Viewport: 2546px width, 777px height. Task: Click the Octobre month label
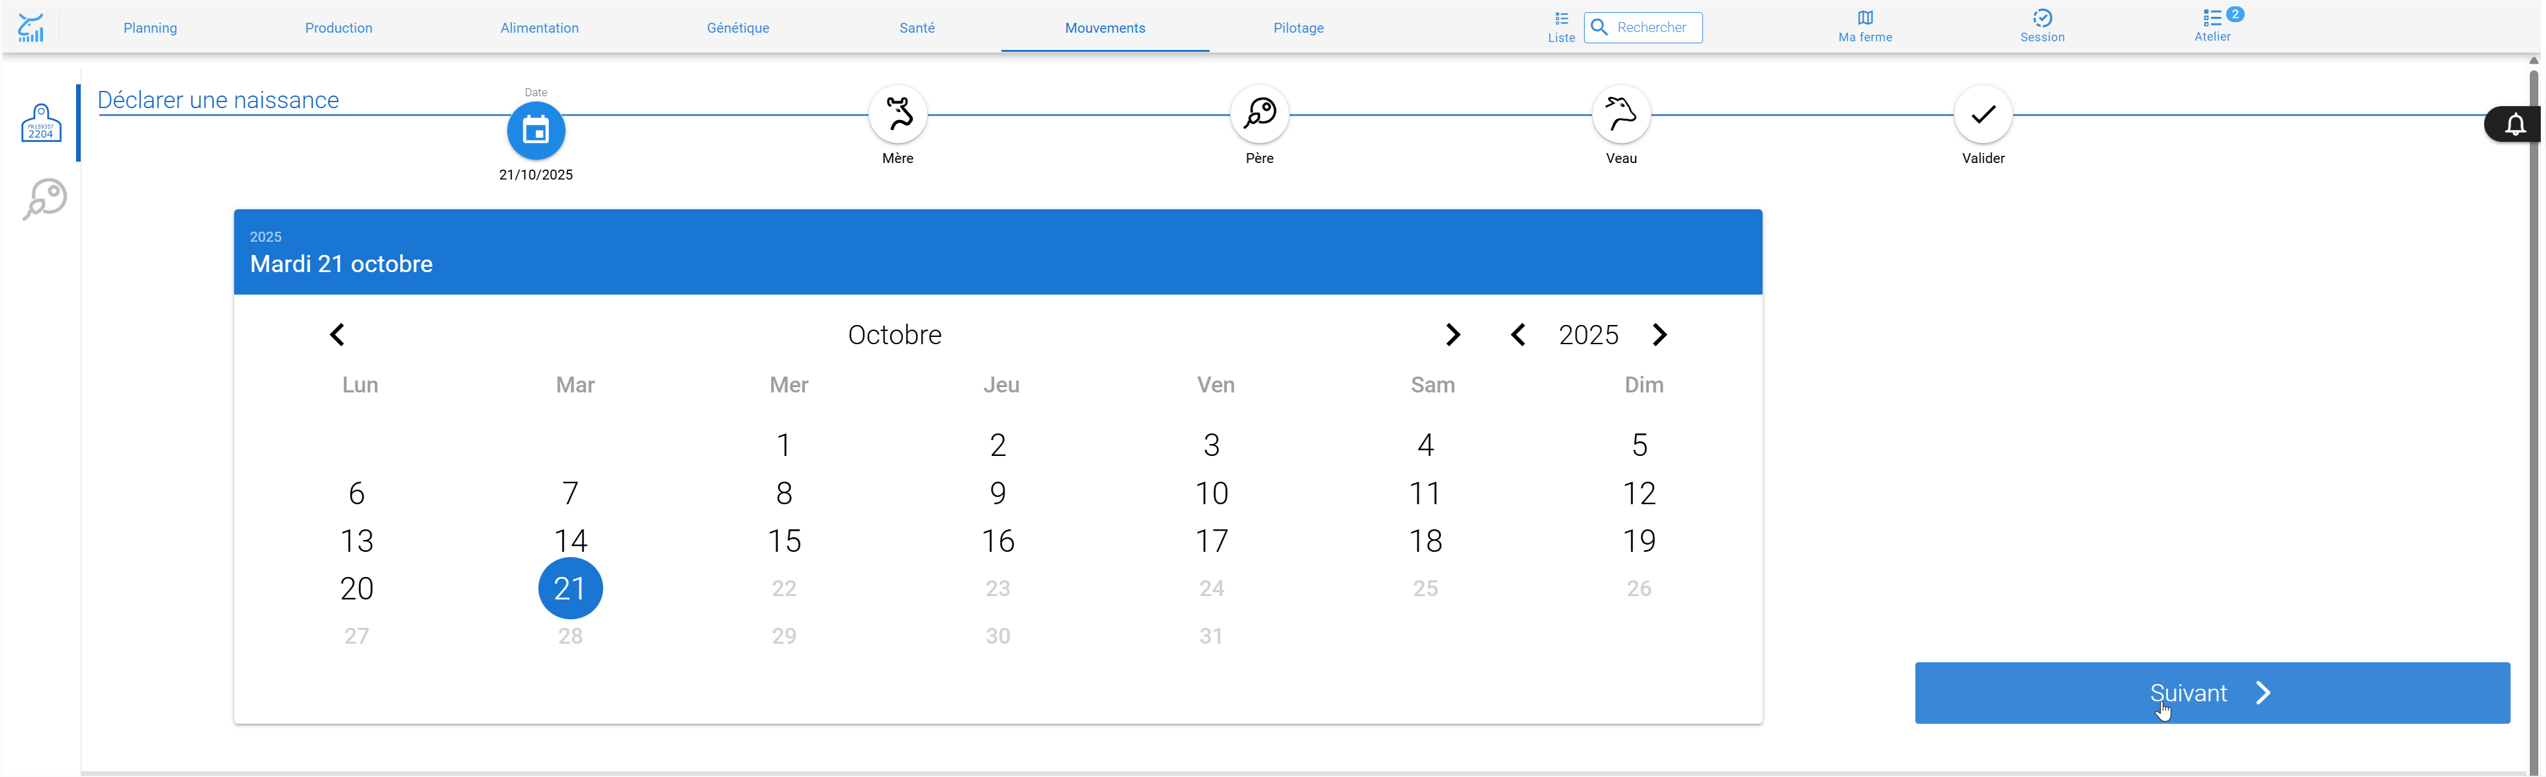coord(896,335)
